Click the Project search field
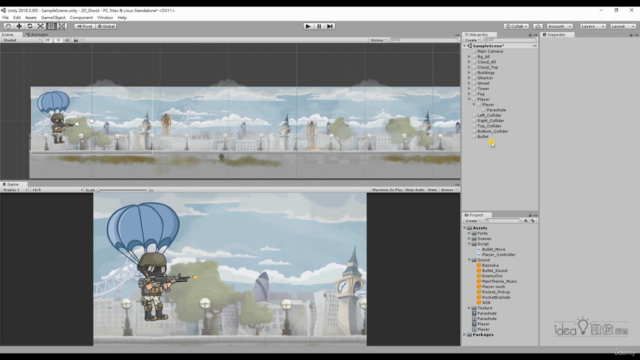 click(x=502, y=220)
